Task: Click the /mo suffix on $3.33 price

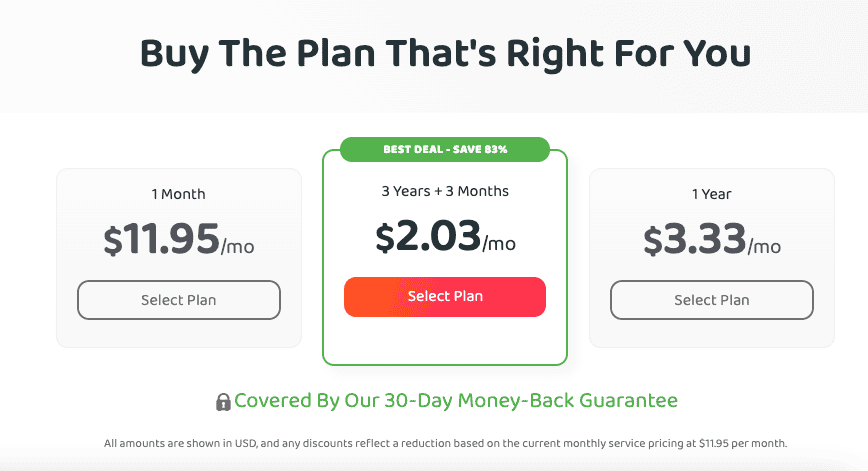Action: click(x=764, y=247)
